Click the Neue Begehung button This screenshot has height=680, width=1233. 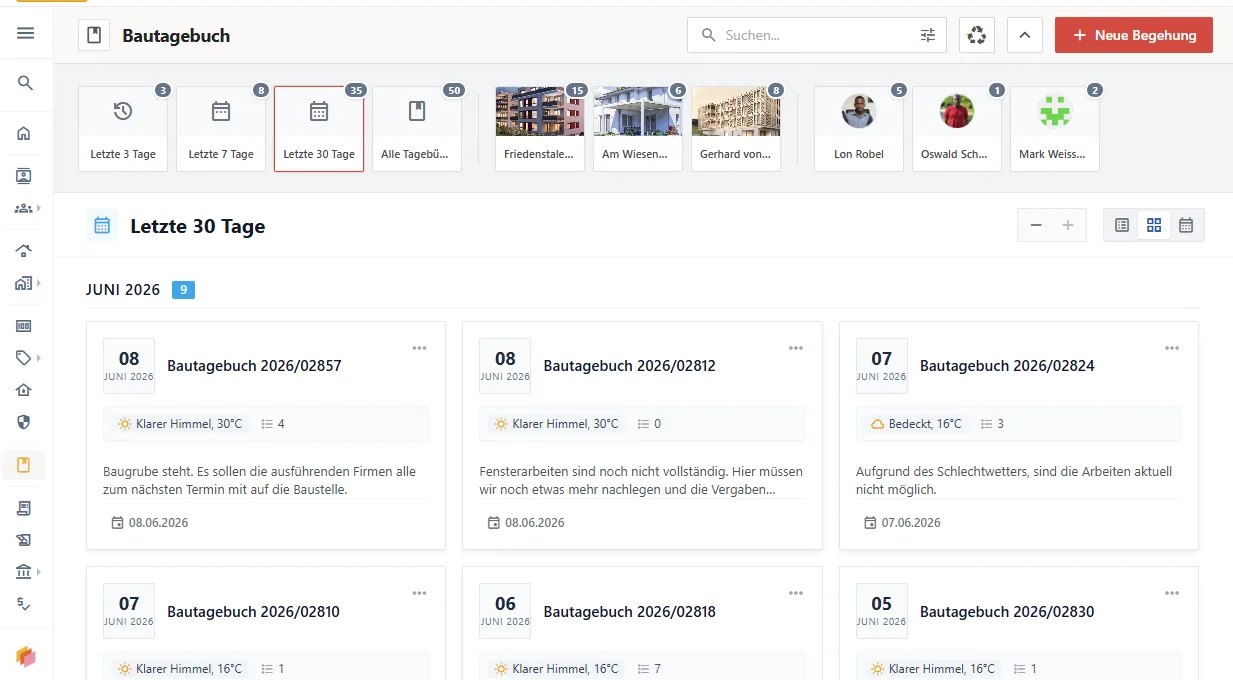(x=1134, y=35)
